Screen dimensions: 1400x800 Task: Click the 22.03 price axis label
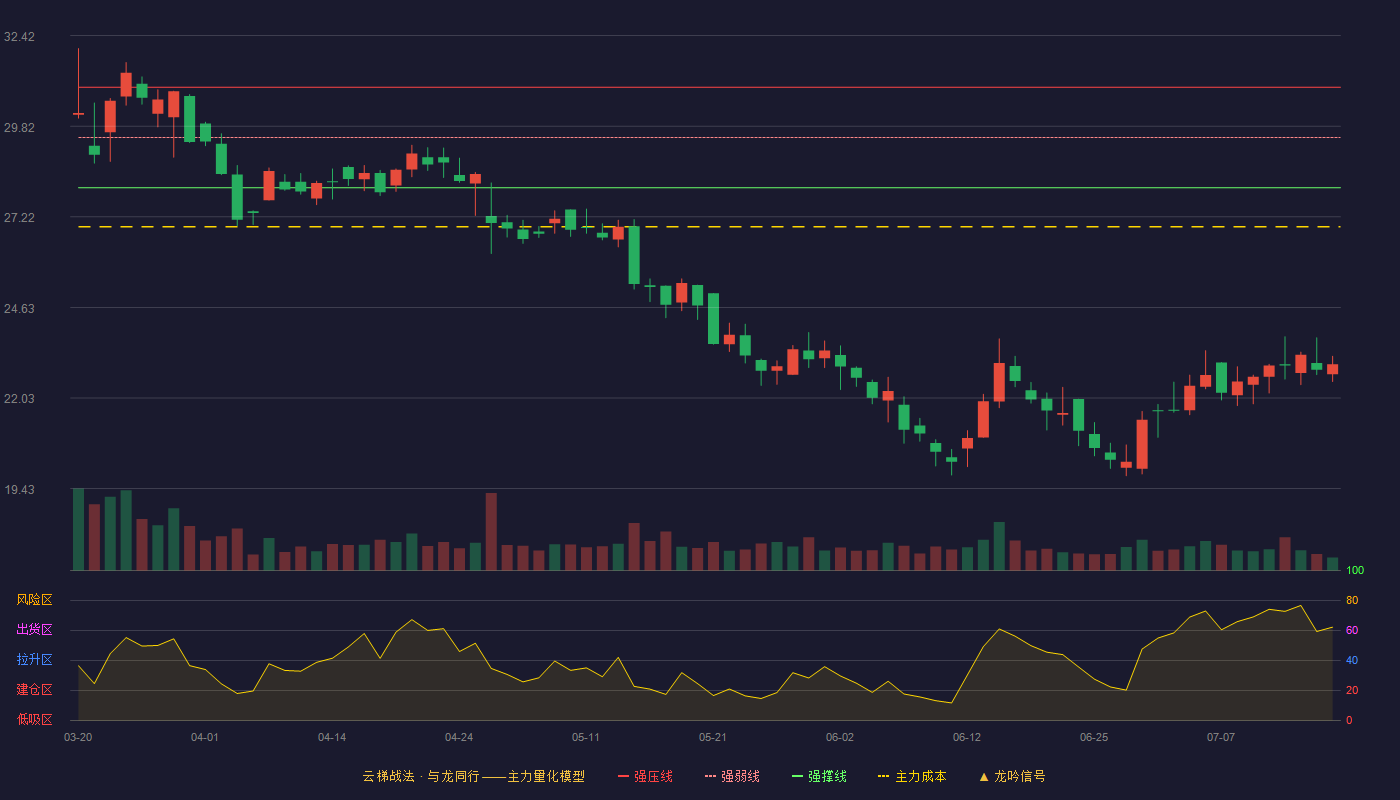click(19, 399)
